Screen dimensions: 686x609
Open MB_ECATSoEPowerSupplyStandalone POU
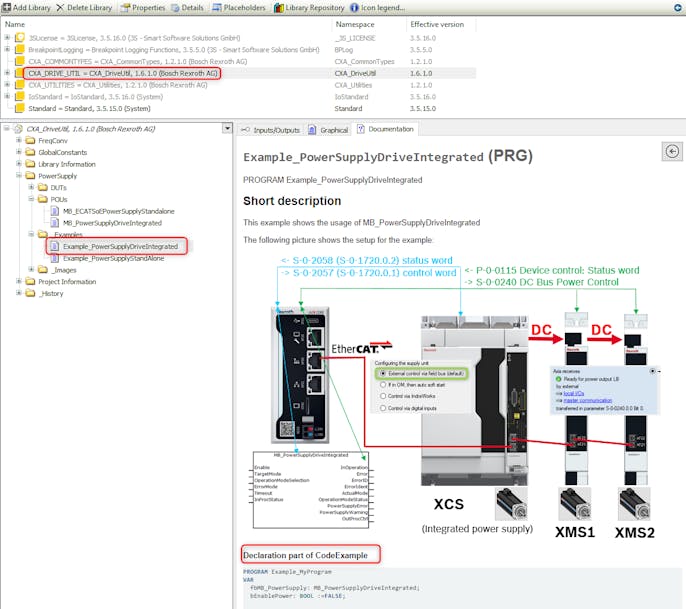119,211
